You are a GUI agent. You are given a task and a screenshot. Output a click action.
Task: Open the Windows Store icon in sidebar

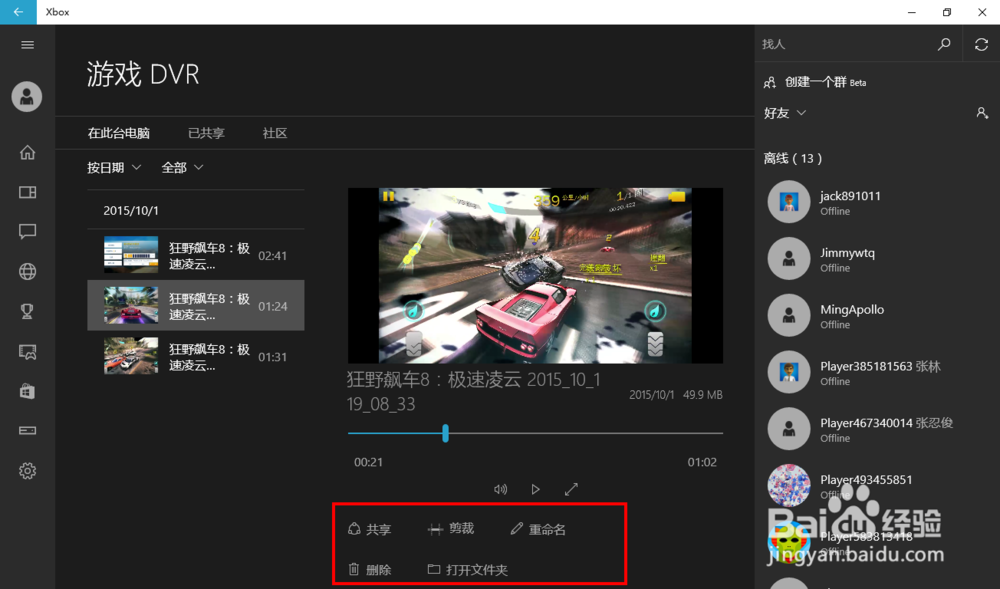(x=27, y=392)
